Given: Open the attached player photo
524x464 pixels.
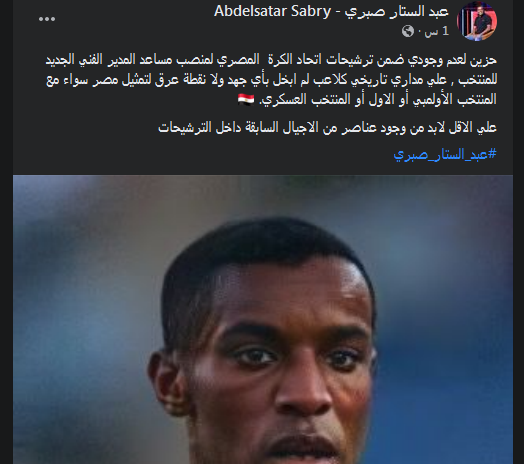Looking at the screenshot, I should tap(263, 319).
